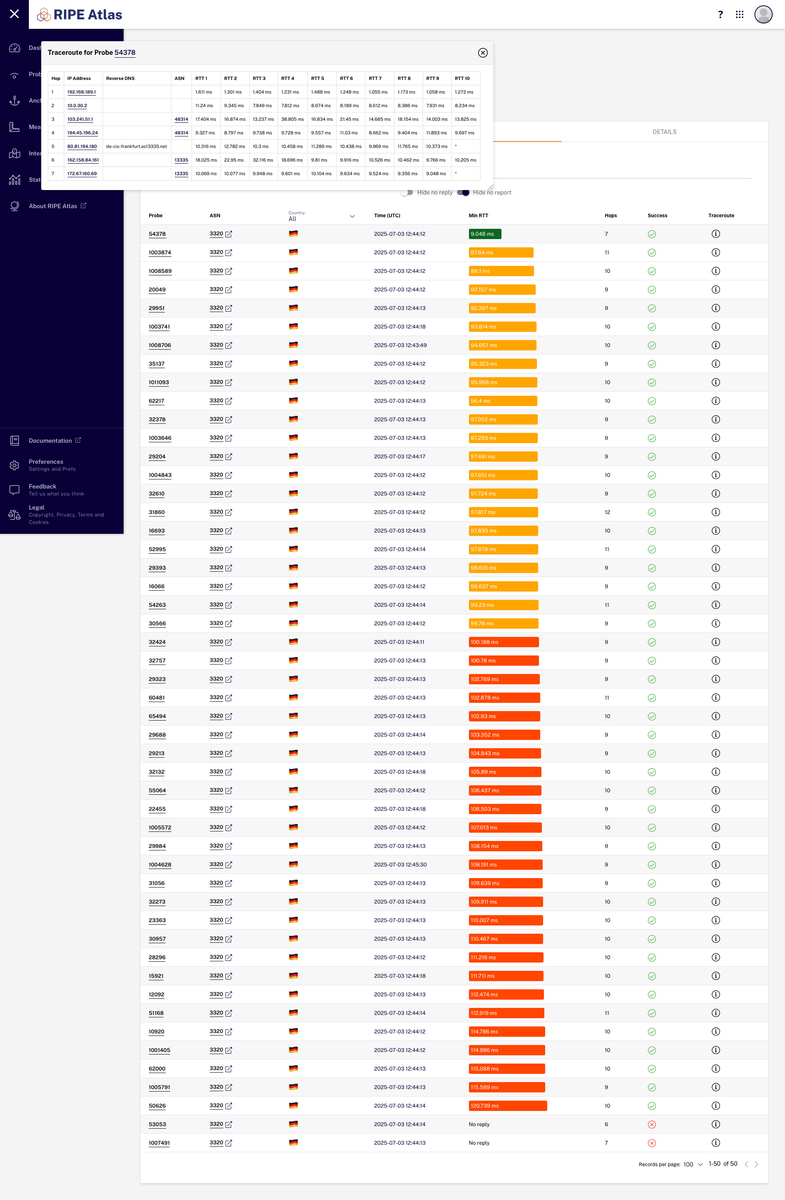Open traceroute info icon for probe 53053

tap(716, 1124)
